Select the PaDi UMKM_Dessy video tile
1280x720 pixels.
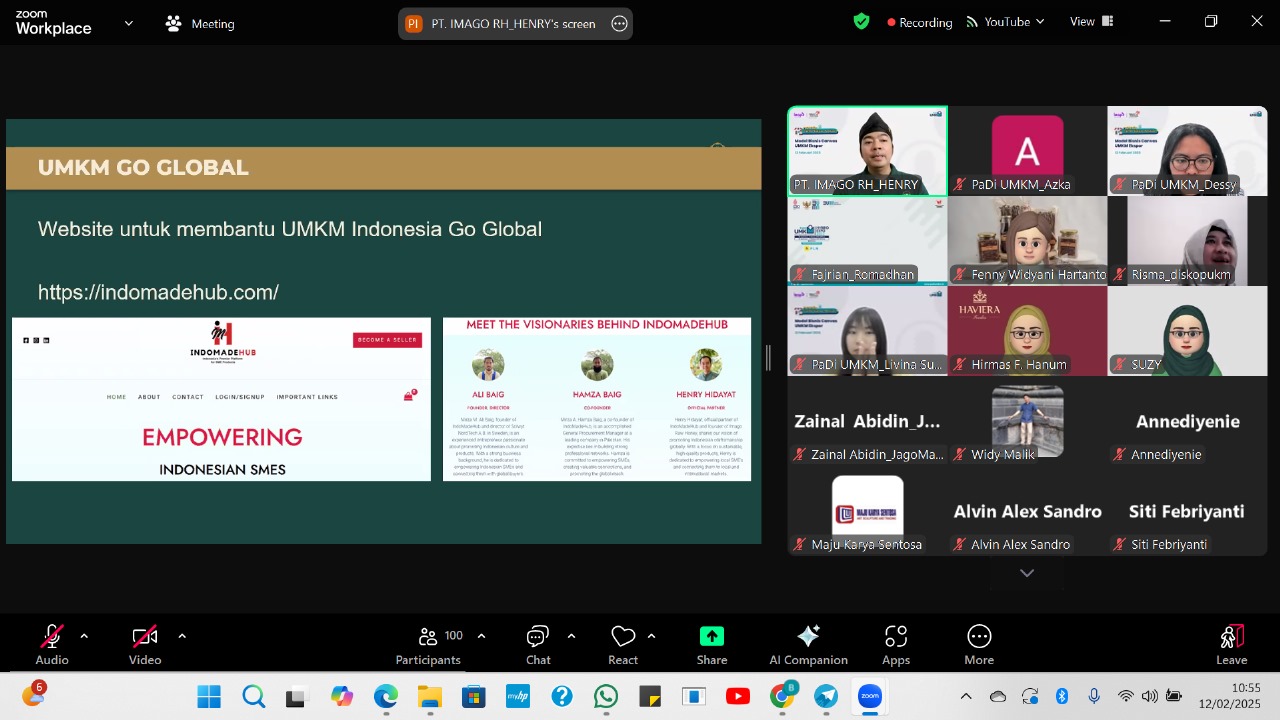(x=1187, y=151)
